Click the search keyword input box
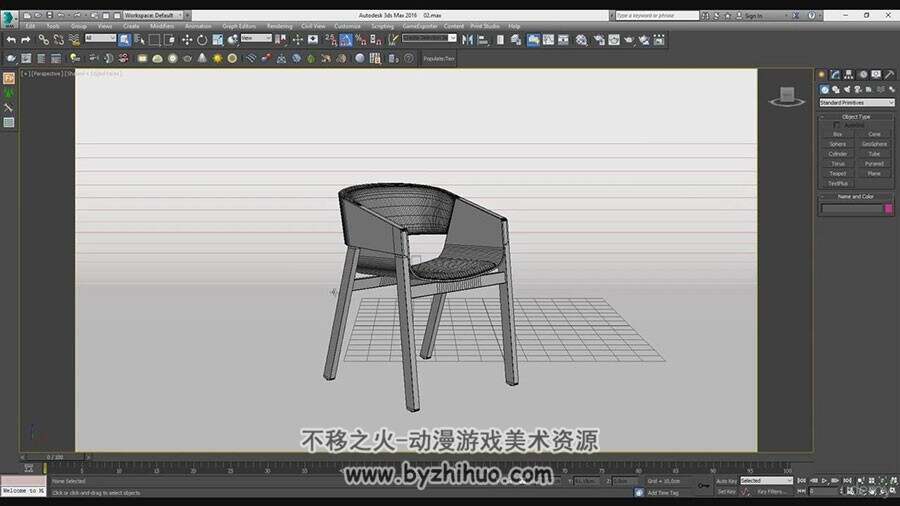Image resolution: width=900 pixels, height=506 pixels. click(657, 15)
